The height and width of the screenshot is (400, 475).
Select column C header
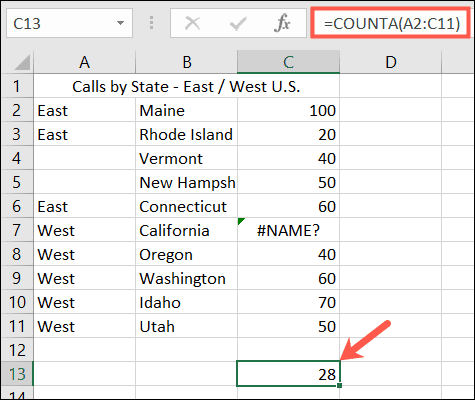(x=288, y=62)
